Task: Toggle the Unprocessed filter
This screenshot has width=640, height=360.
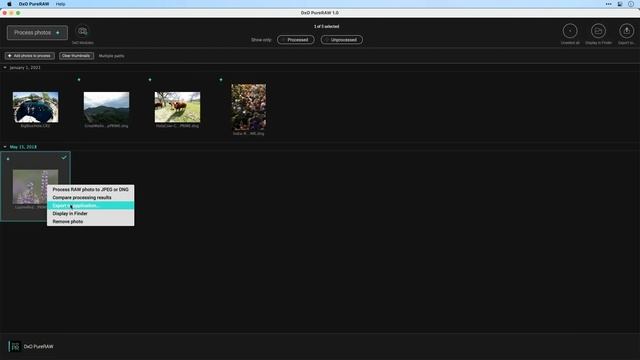Action: pyautogui.click(x=342, y=40)
